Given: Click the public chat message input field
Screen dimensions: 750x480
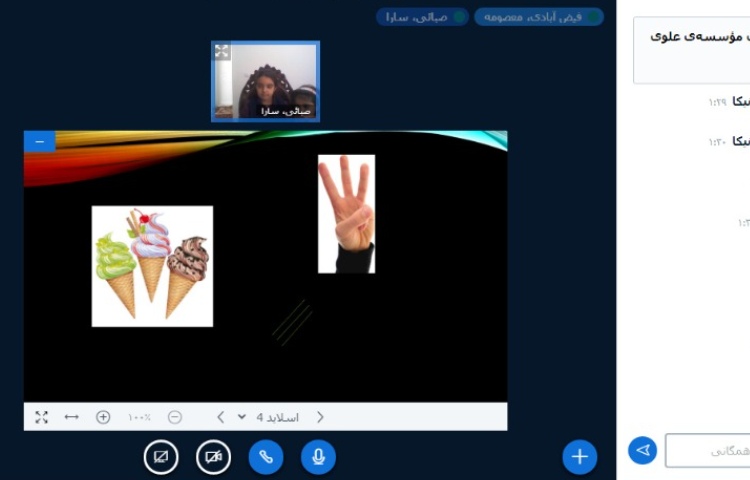Looking at the screenshot, I should (x=708, y=451).
